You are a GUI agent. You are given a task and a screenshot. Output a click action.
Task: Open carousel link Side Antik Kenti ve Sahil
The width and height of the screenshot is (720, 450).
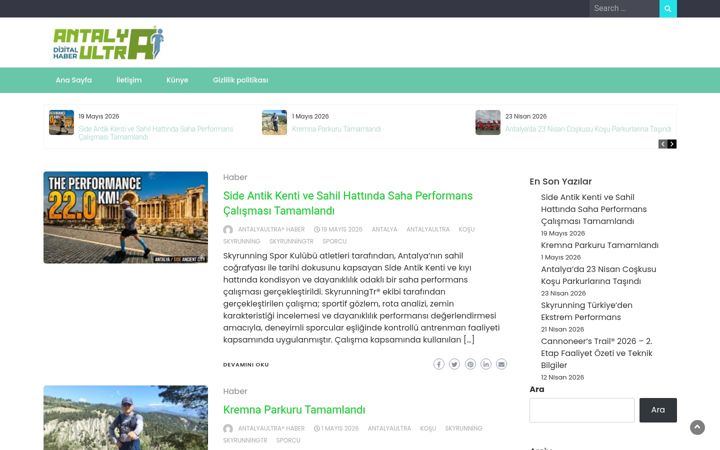(x=156, y=133)
